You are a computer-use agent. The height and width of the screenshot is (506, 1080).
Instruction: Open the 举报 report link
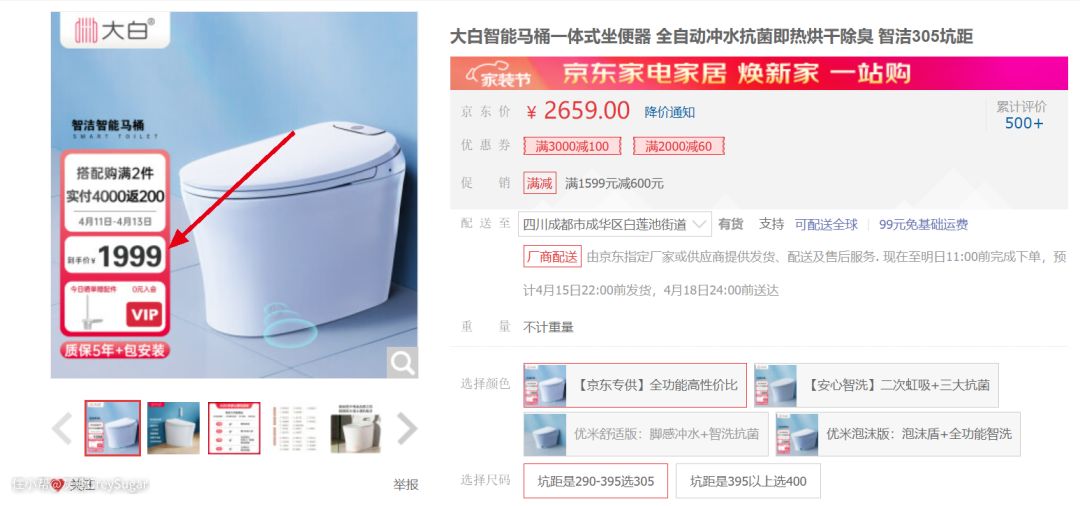(x=406, y=485)
